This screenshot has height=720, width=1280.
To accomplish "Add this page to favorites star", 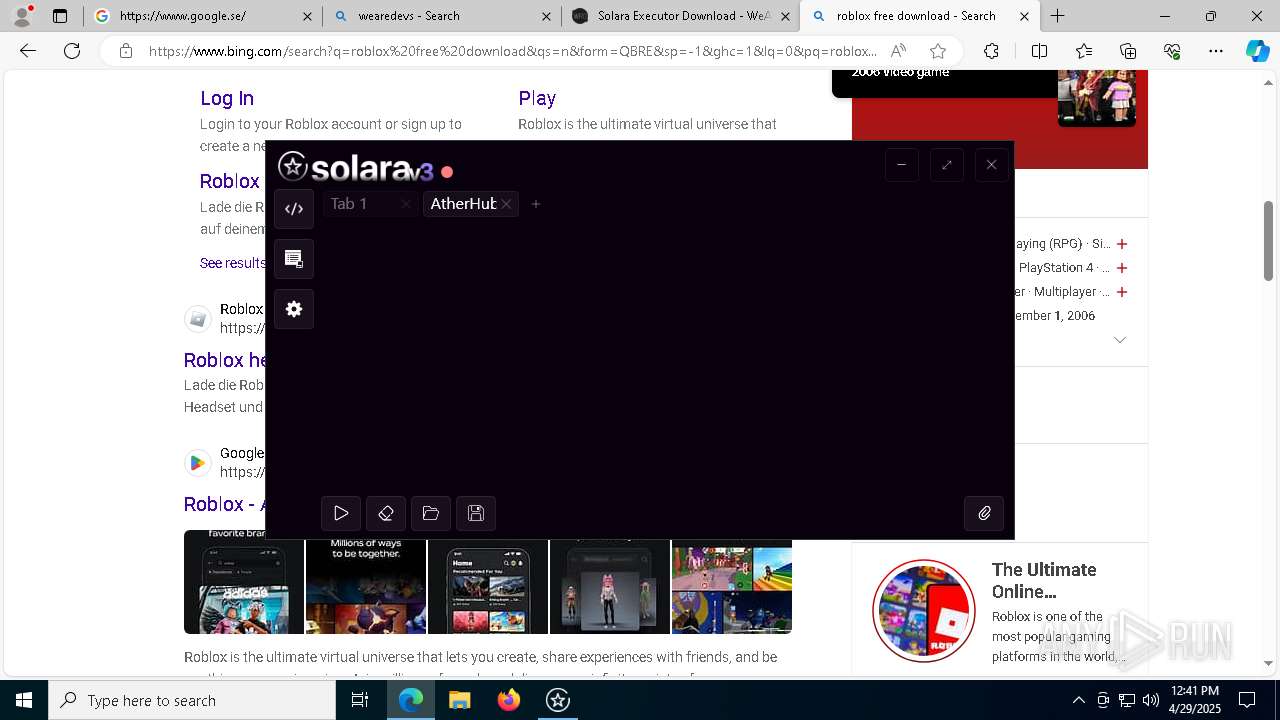I will (937, 51).
